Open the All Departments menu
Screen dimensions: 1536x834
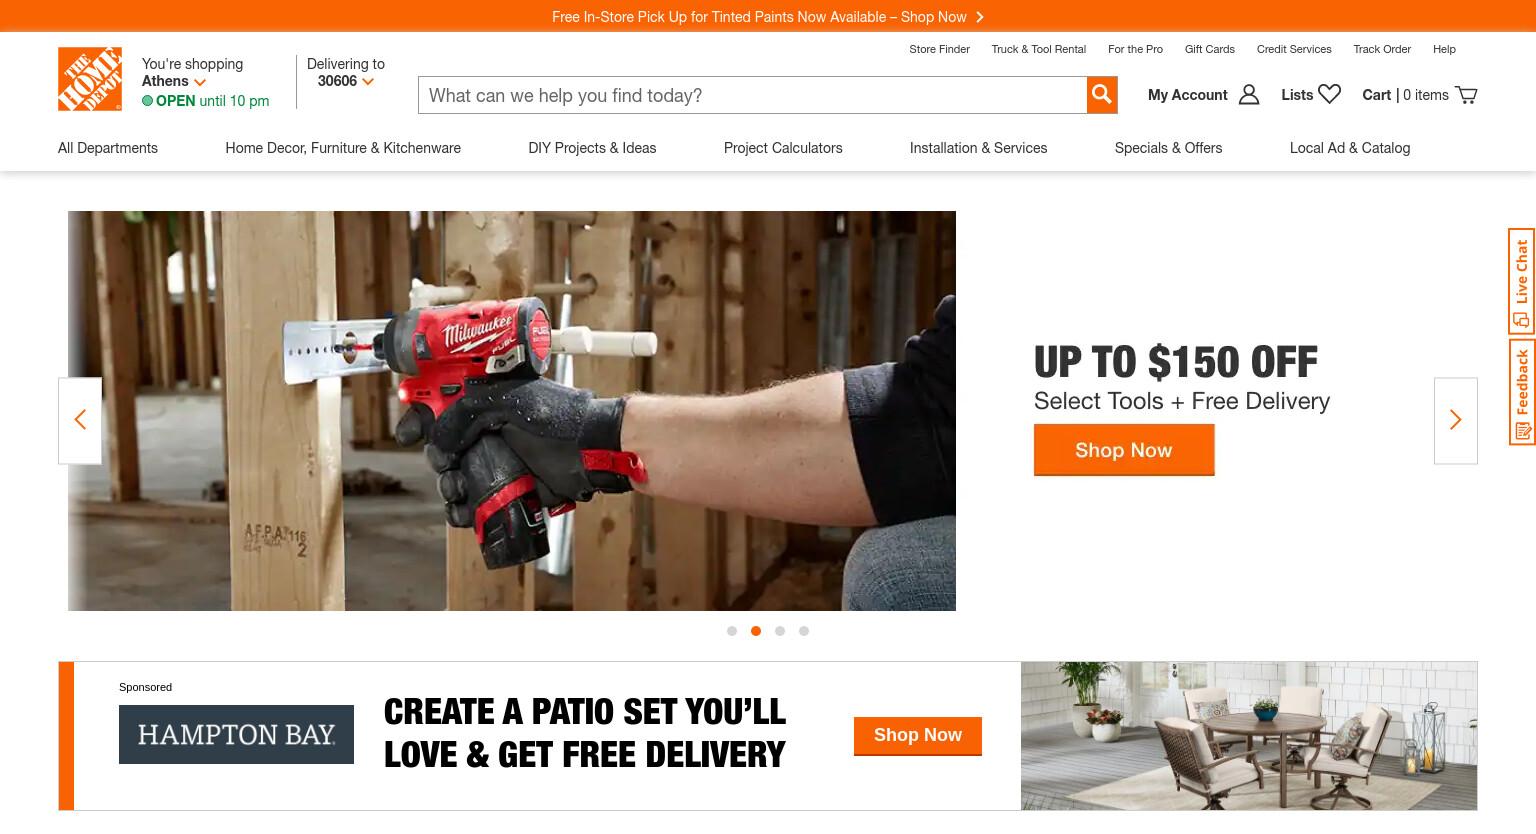pos(108,148)
